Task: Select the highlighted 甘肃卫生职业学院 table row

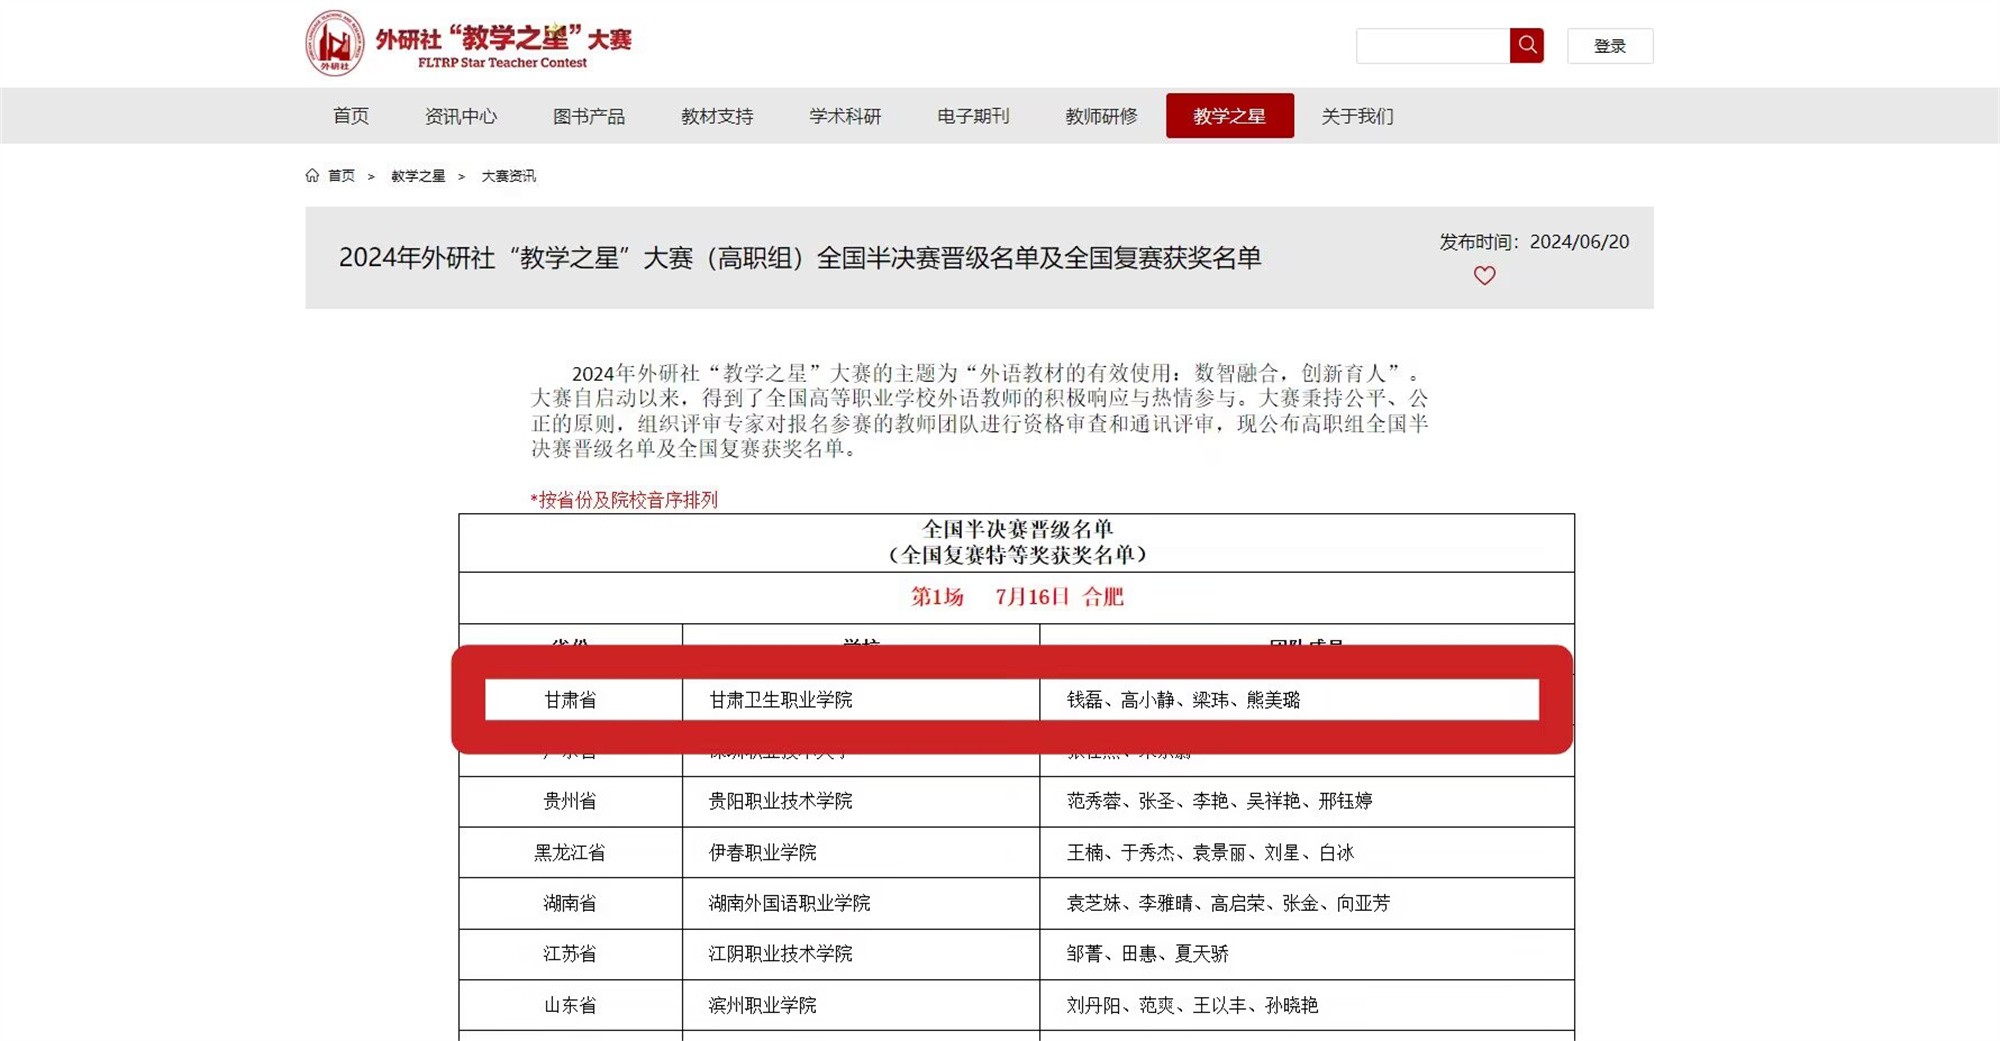Action: coord(1000,700)
